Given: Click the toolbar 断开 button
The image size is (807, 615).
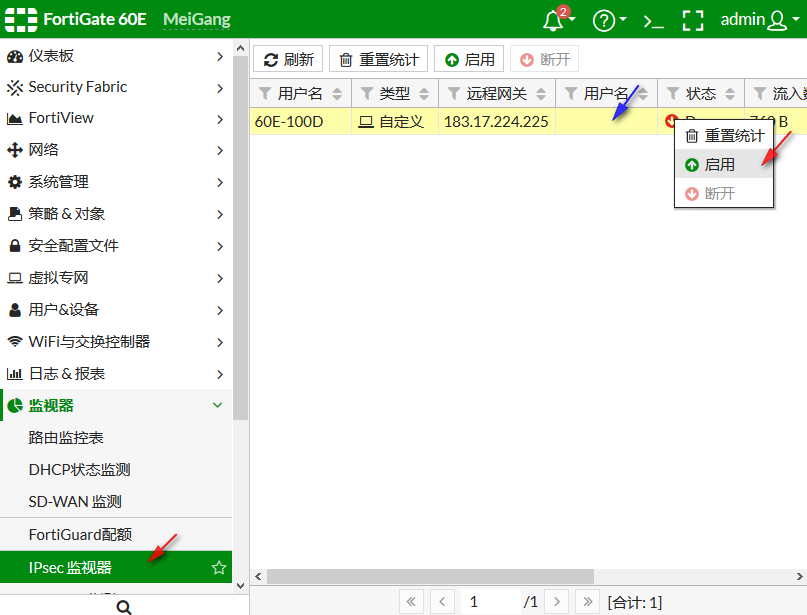Looking at the screenshot, I should pyautogui.click(x=545, y=59).
